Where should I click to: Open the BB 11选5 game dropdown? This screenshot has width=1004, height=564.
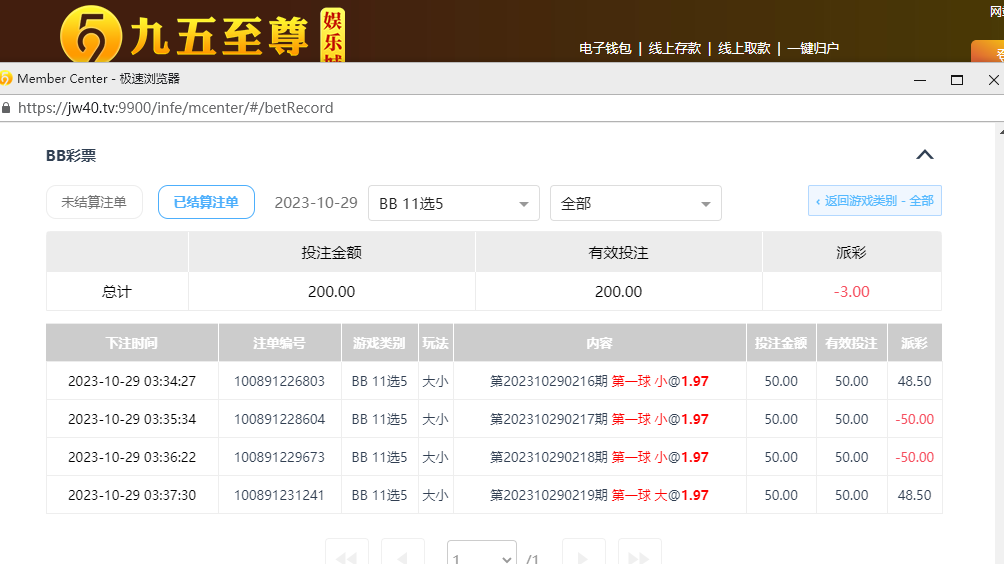[453, 203]
